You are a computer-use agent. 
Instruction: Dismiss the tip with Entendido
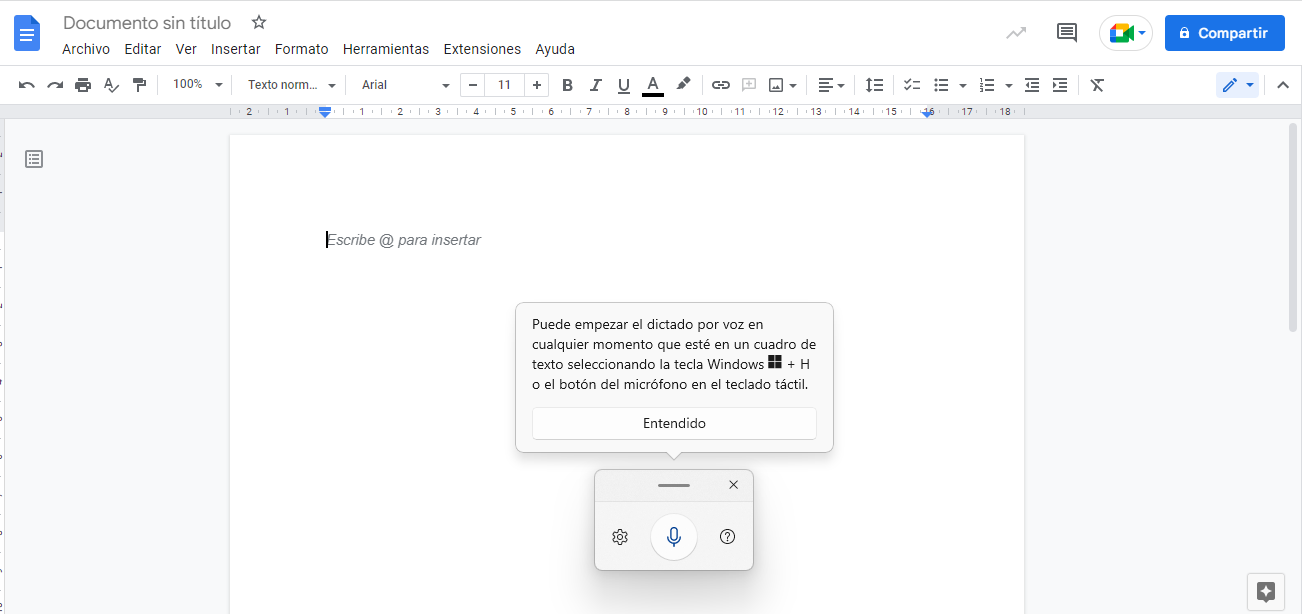pyautogui.click(x=674, y=423)
